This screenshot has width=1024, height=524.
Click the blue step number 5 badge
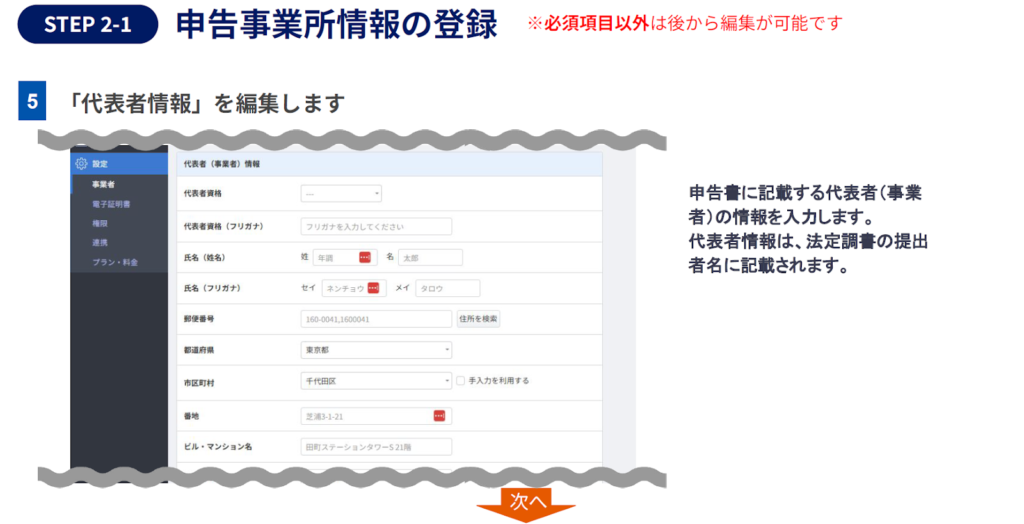(32, 102)
